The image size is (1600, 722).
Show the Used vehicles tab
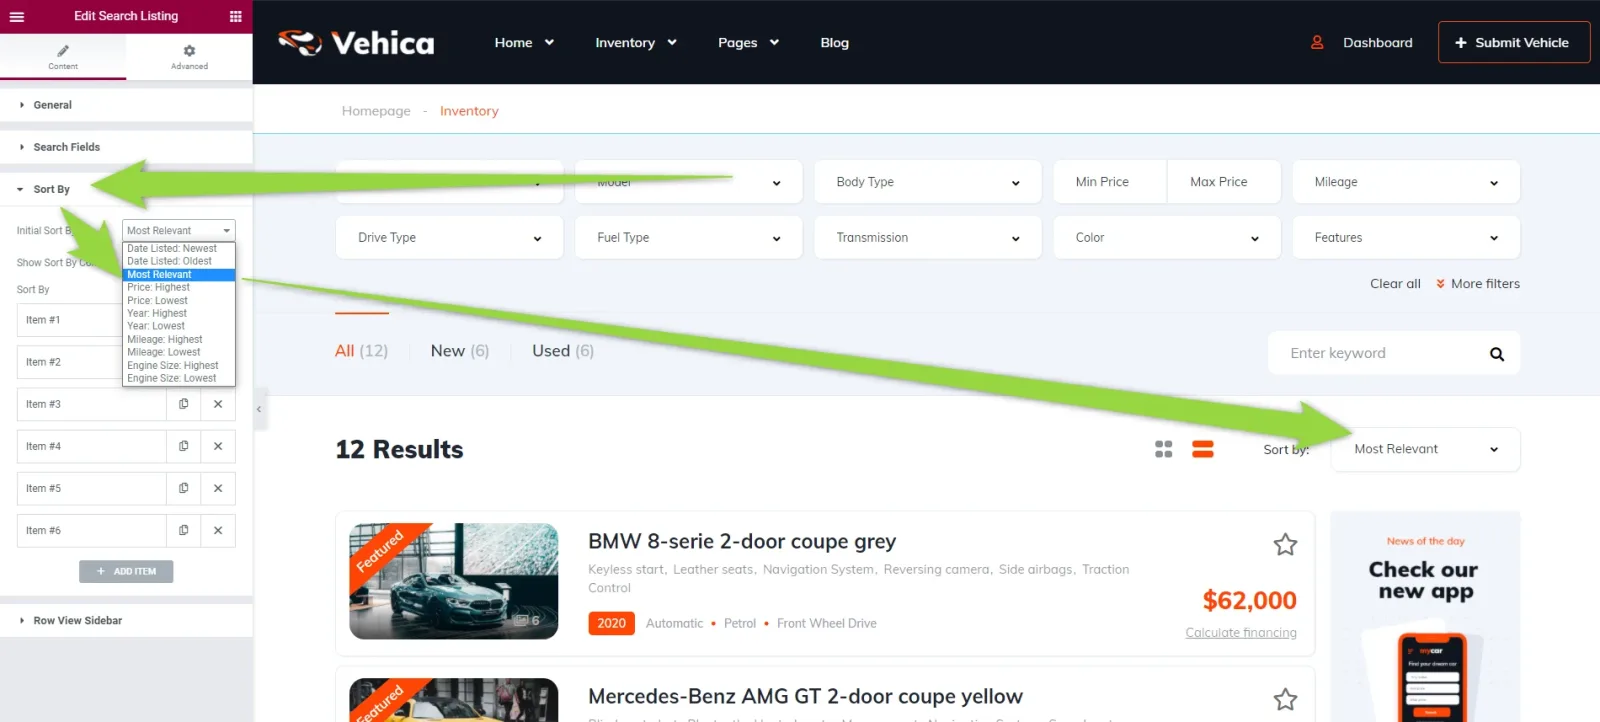point(563,351)
